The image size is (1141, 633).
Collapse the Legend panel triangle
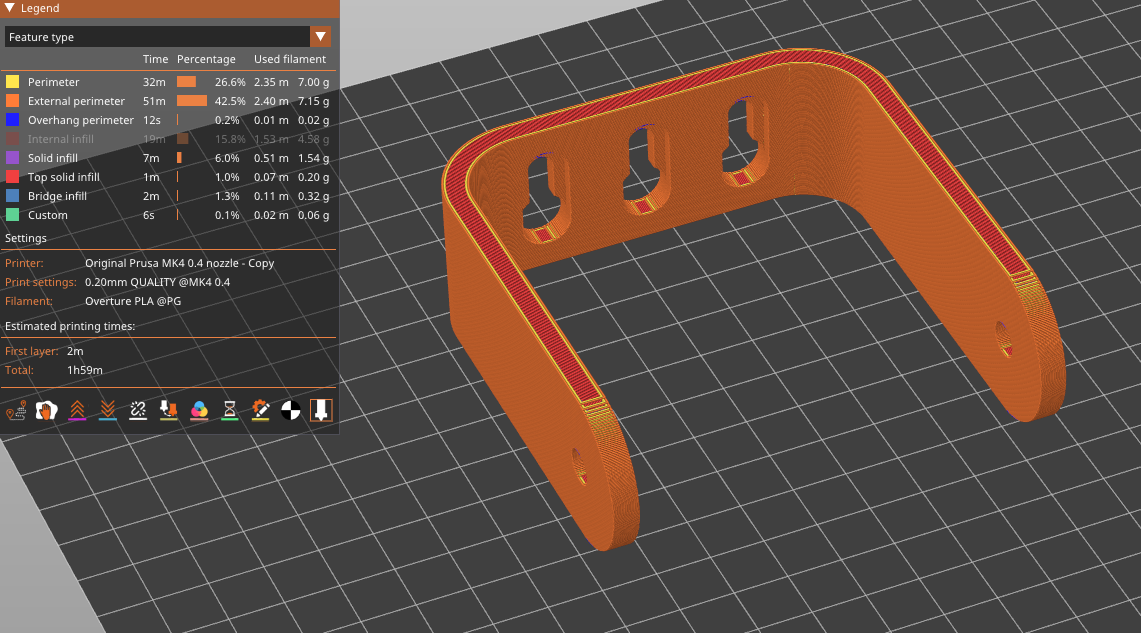click(x=10, y=8)
